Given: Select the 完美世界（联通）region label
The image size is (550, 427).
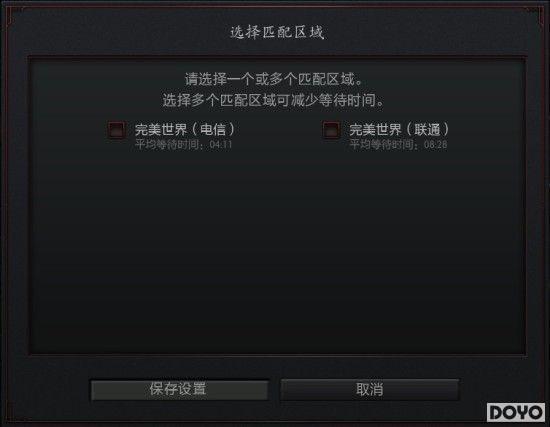Looking at the screenshot, I should tap(399, 130).
